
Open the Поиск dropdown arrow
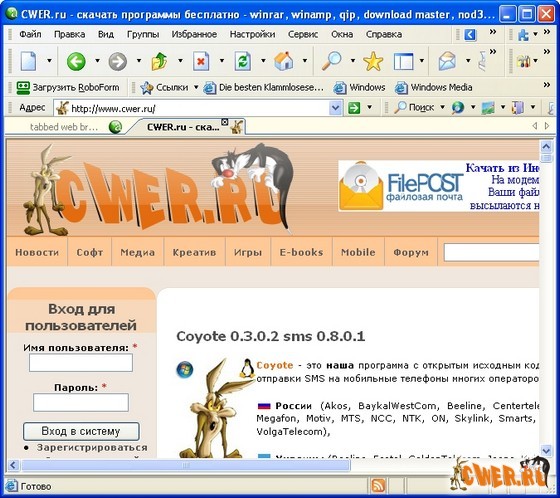[442, 107]
